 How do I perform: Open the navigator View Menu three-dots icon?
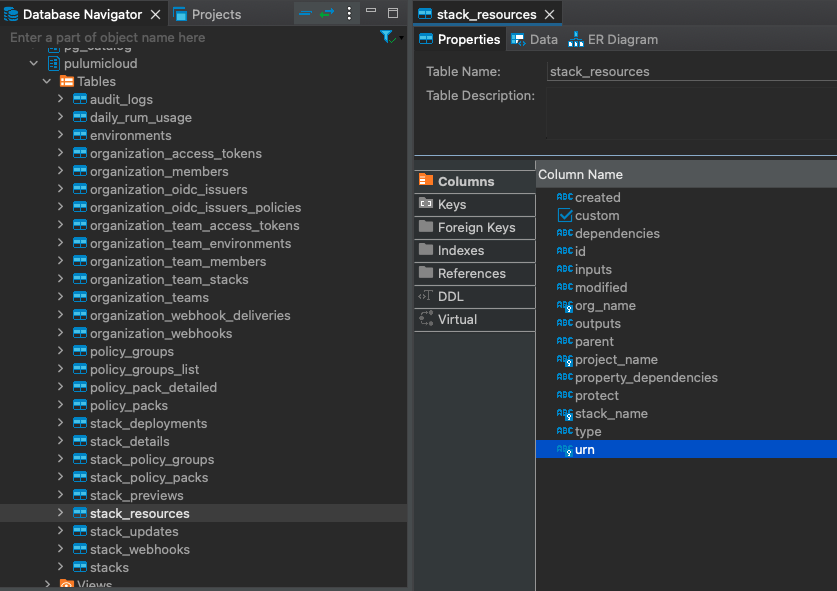(349, 13)
